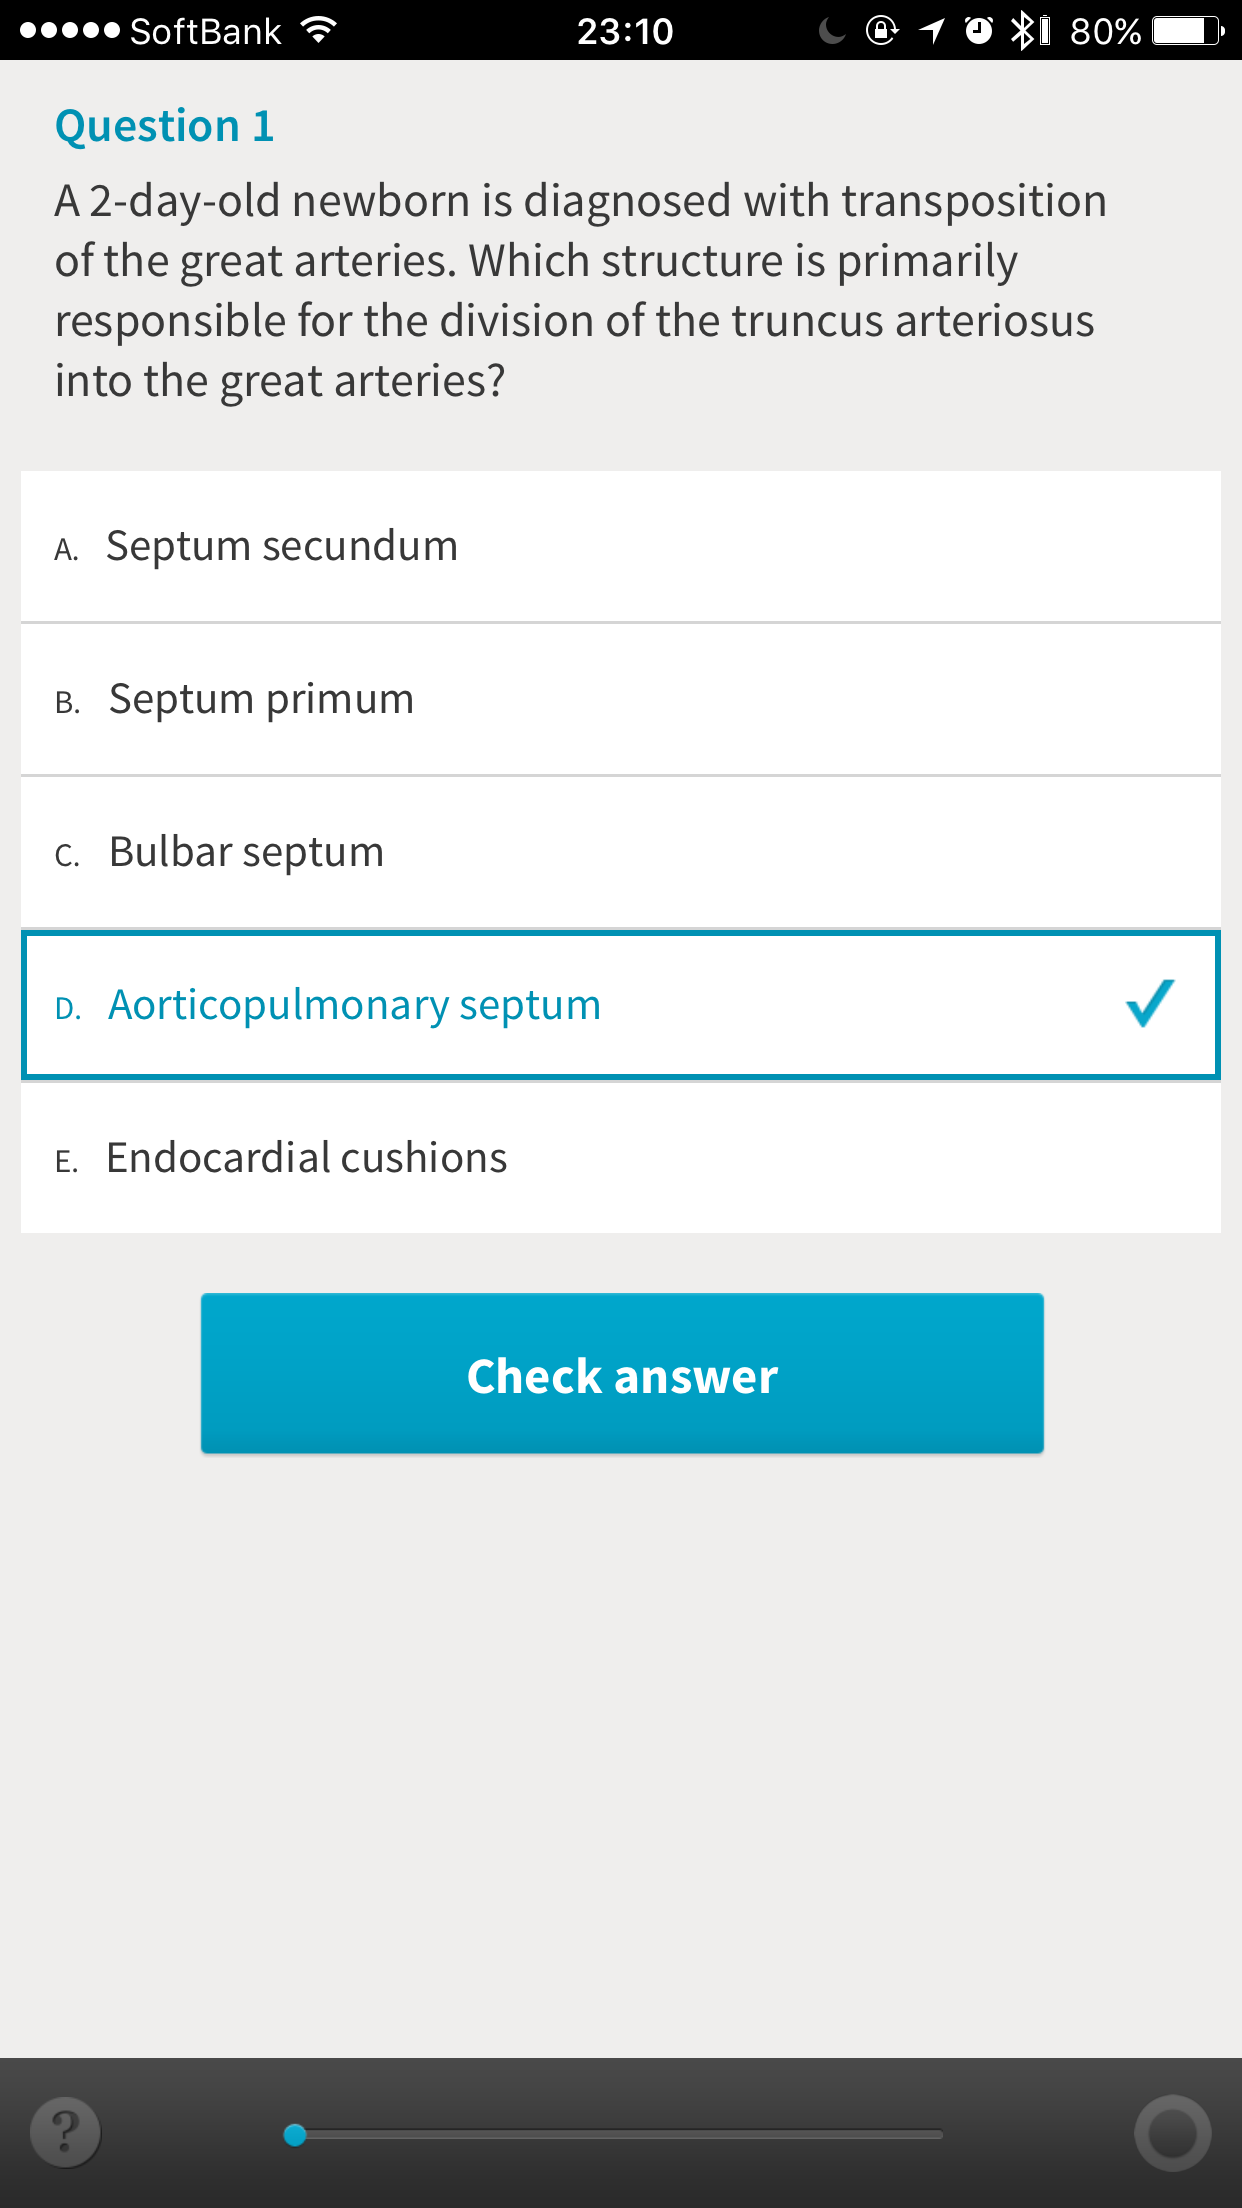
Task: Tap the middle of the progress track
Action: (619, 2135)
